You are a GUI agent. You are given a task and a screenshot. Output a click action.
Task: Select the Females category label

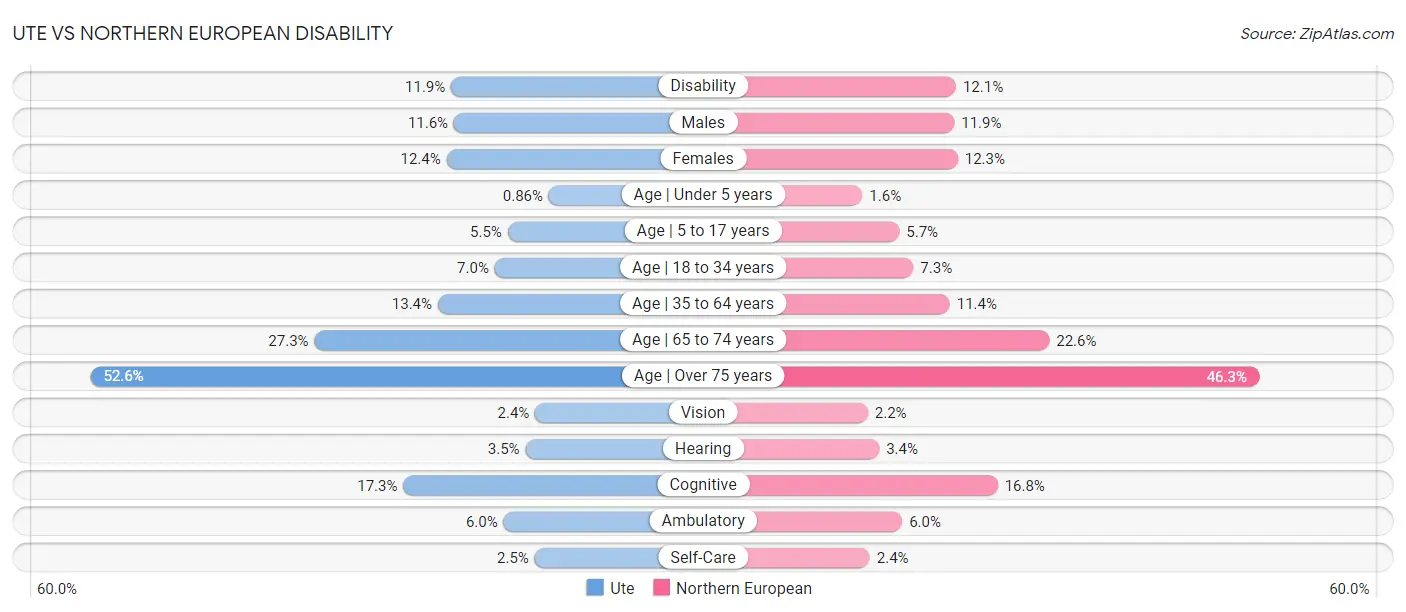(x=703, y=158)
